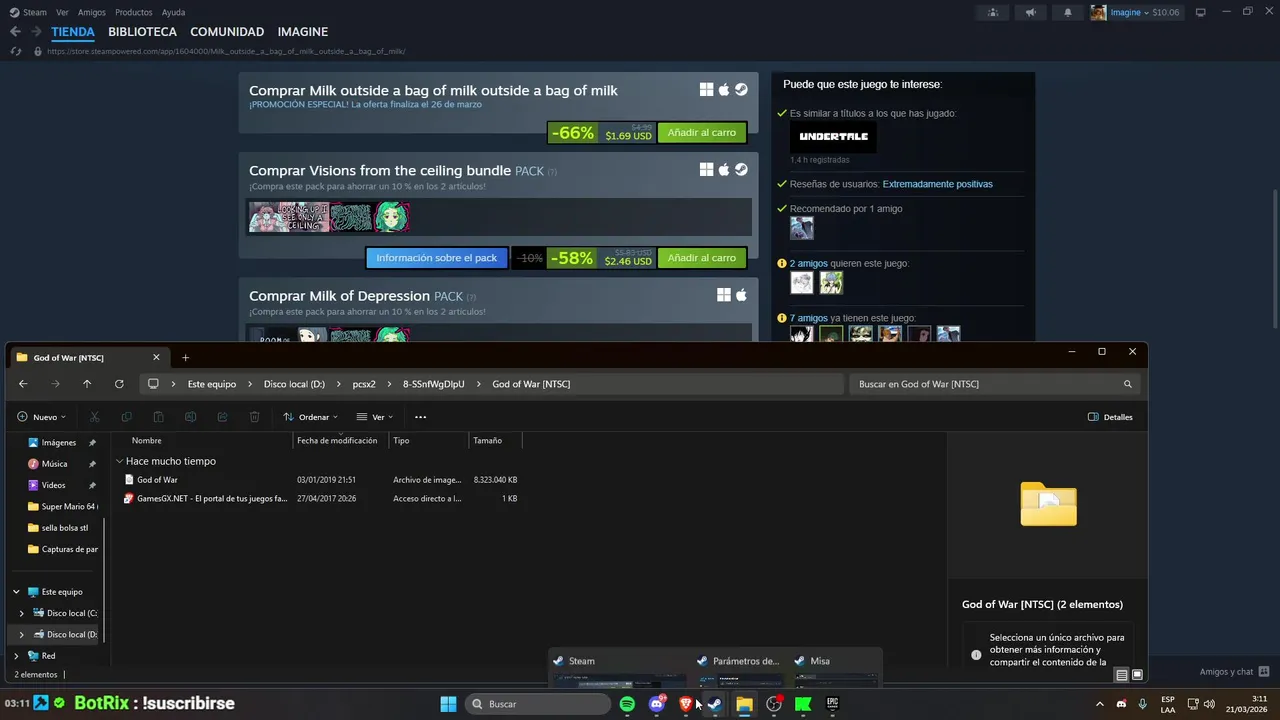Select the GamesGX.NET shortcut file
This screenshot has height=720, width=1280.
pyautogui.click(x=205, y=498)
